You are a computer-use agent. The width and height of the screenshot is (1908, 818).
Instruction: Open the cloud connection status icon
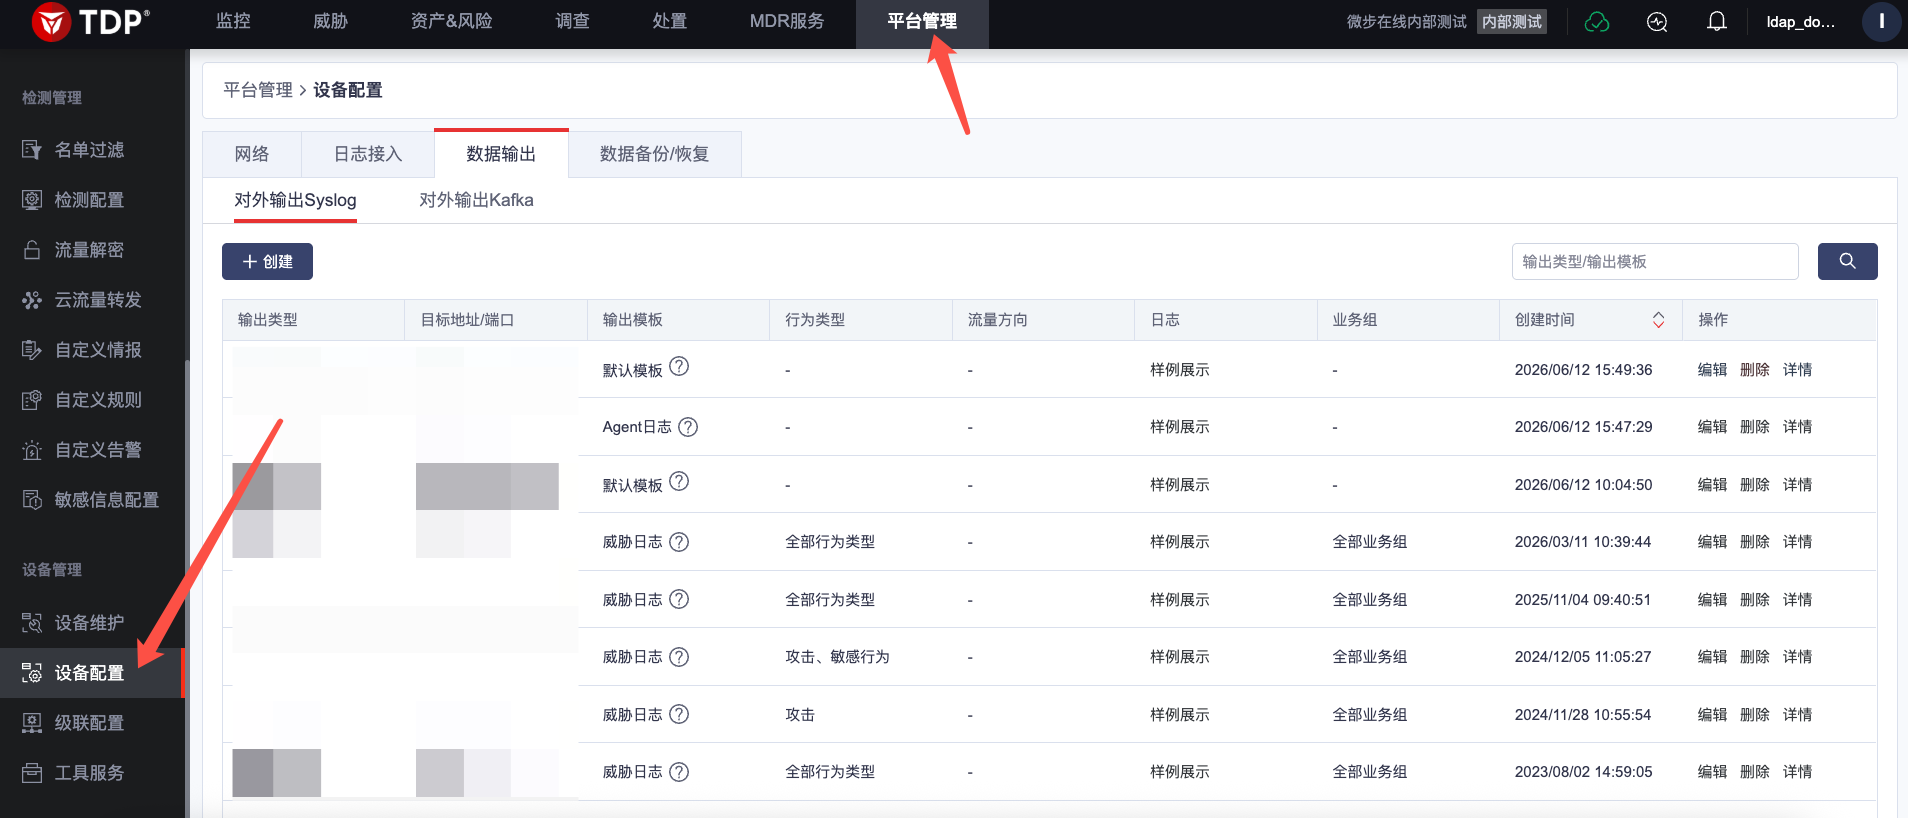(x=1597, y=22)
